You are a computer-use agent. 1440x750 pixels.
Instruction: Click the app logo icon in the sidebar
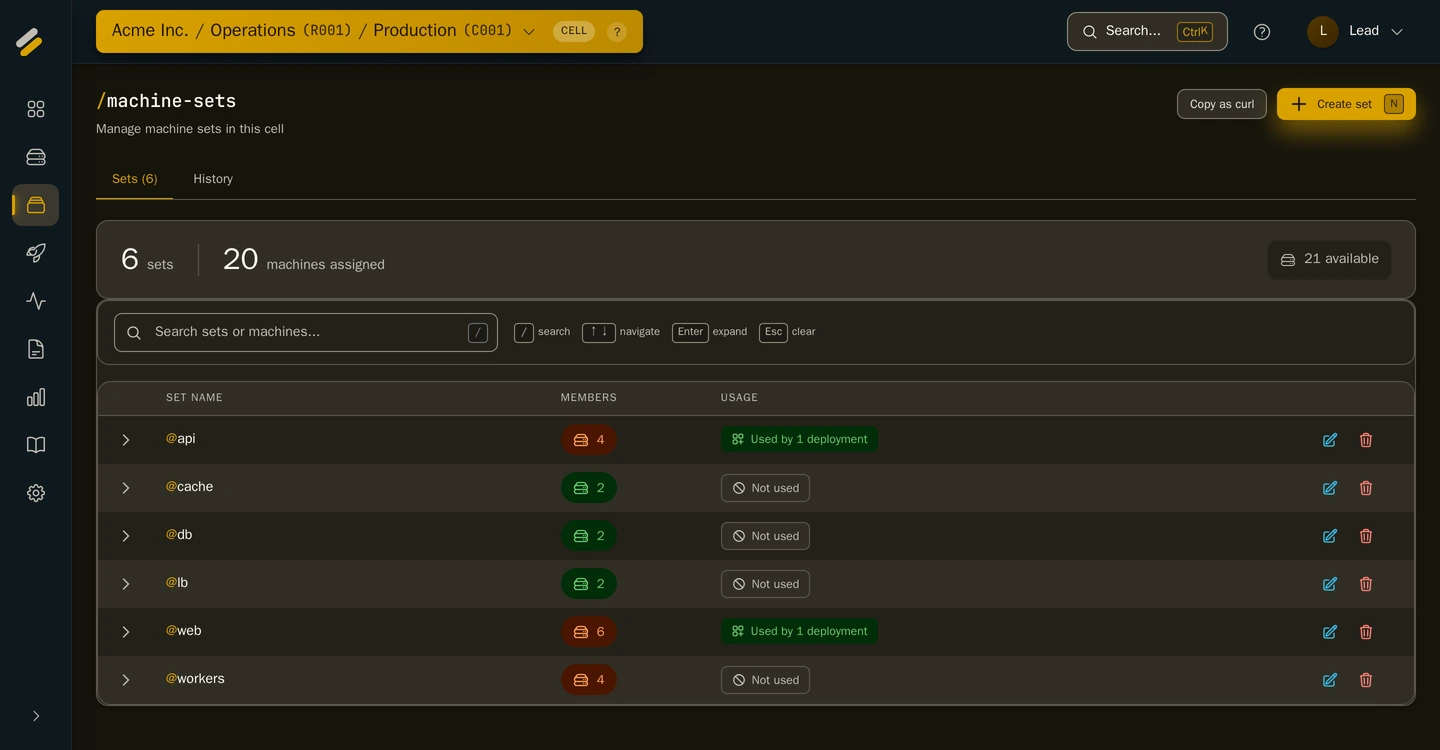30,41
